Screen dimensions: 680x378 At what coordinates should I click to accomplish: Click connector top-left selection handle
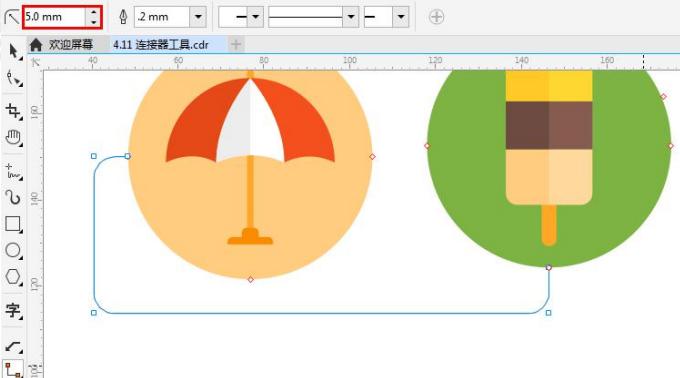pos(94,156)
